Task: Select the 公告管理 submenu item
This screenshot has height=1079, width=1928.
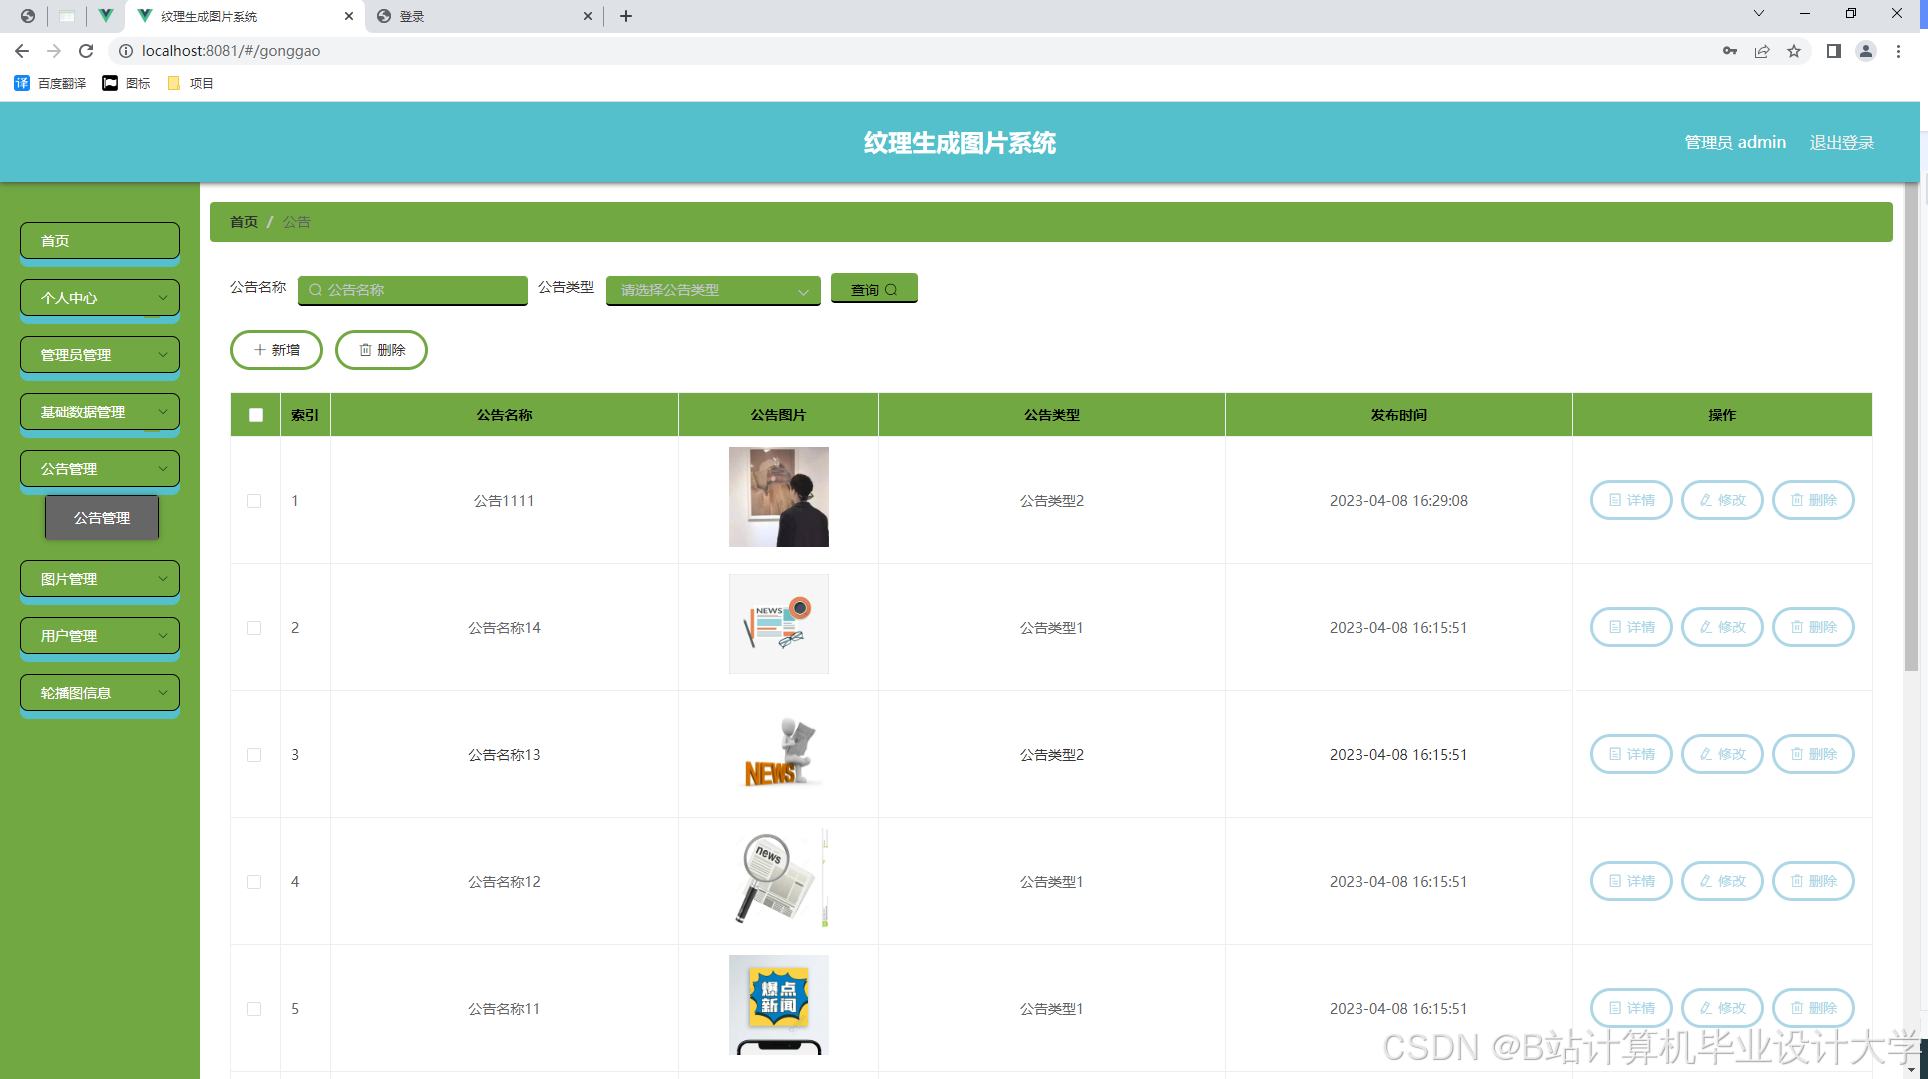Action: pyautogui.click(x=102, y=518)
